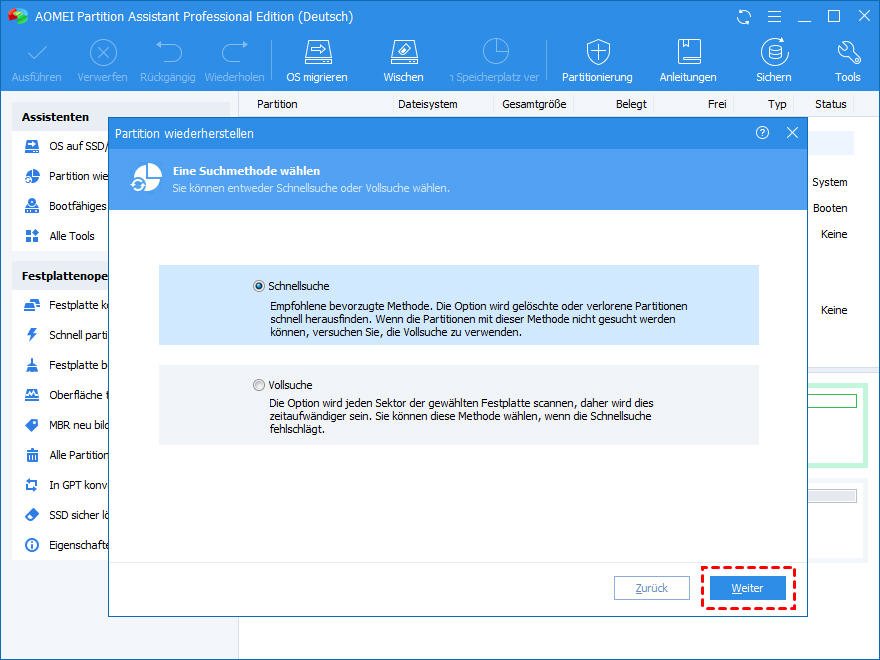Click the Weiter button
This screenshot has width=880, height=660.
point(748,588)
